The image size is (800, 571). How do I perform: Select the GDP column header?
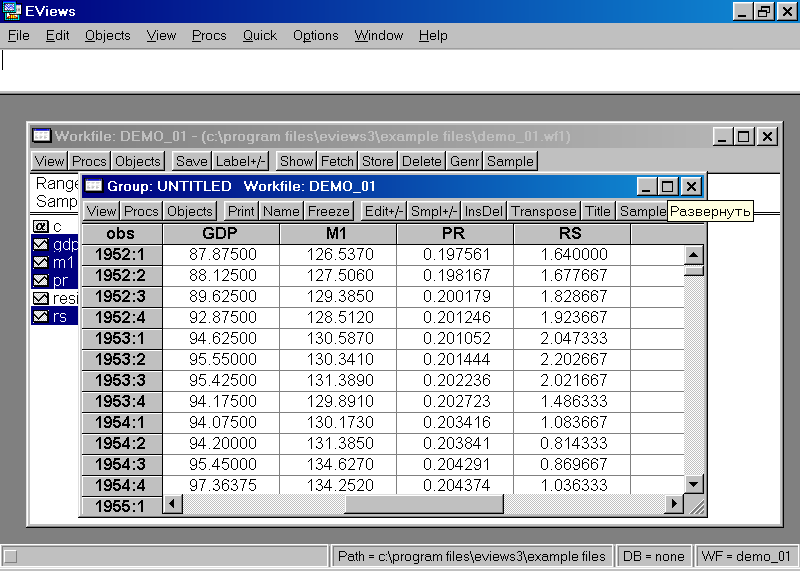[220, 234]
